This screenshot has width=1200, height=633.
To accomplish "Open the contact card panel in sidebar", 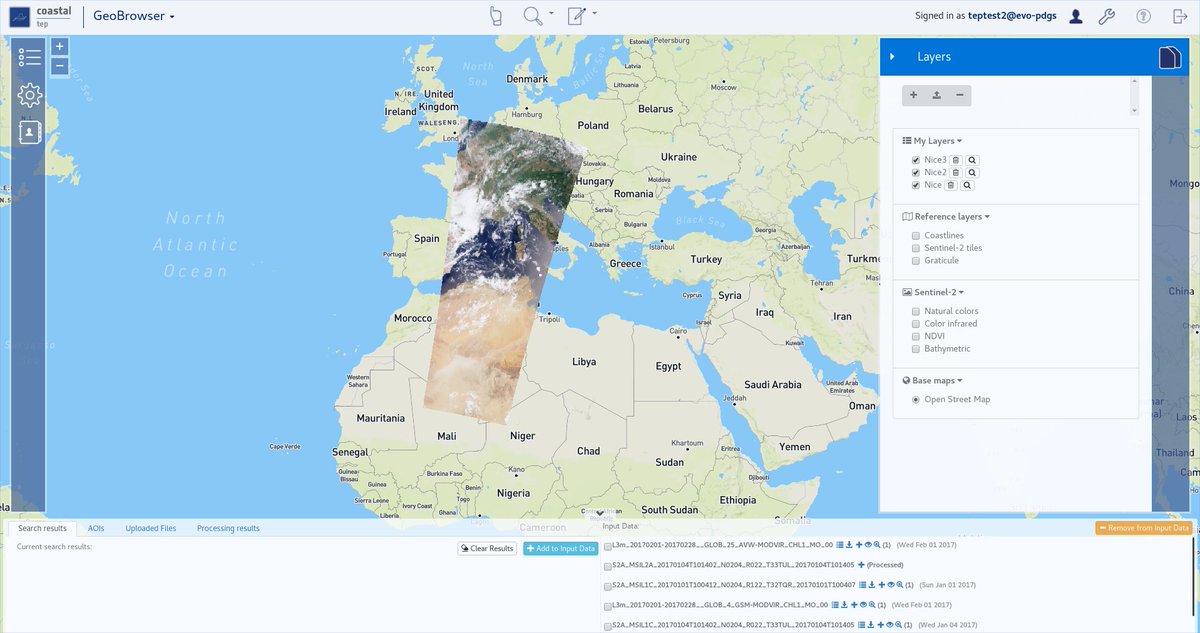I will click(x=30, y=131).
